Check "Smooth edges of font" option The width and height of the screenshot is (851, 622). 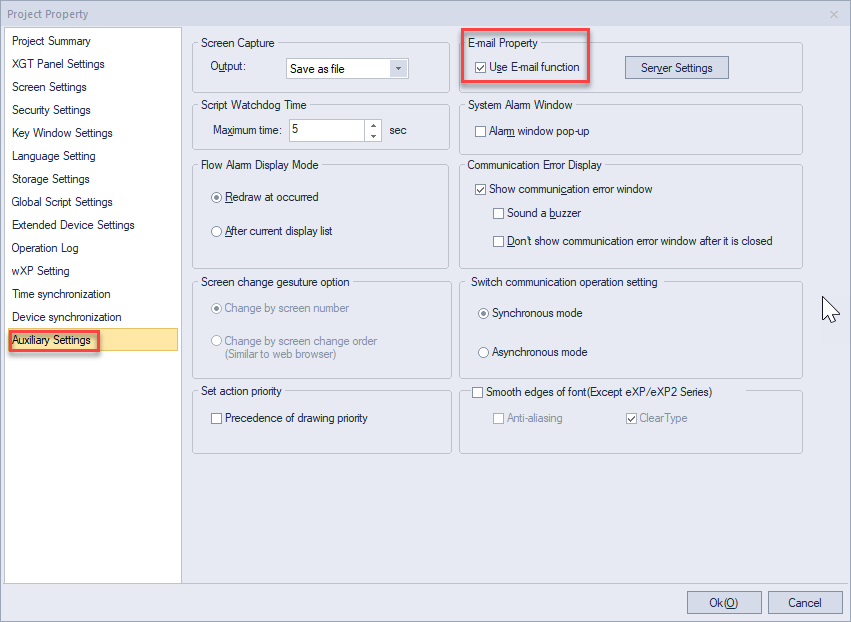point(477,392)
